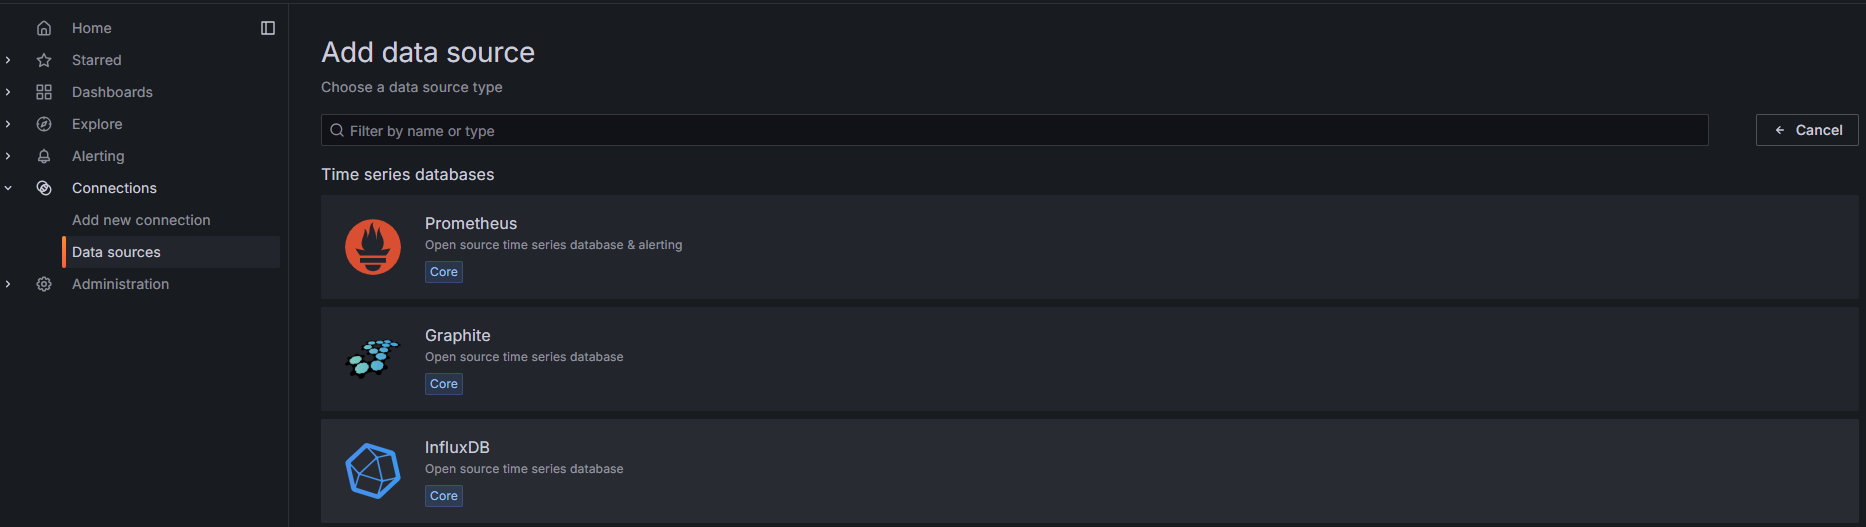The height and width of the screenshot is (527, 1866).
Task: Click the Starred star icon
Action: pyautogui.click(x=44, y=60)
